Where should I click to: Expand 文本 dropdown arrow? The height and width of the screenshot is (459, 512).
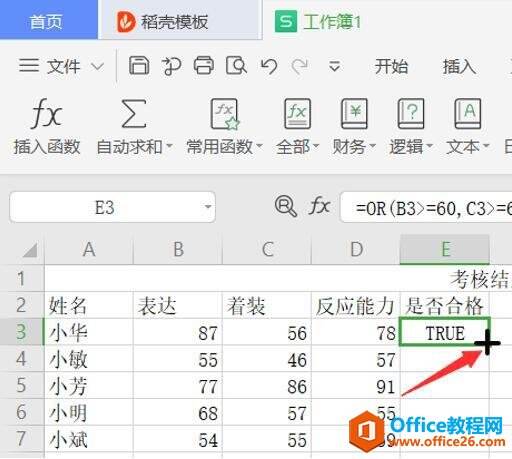(486, 146)
